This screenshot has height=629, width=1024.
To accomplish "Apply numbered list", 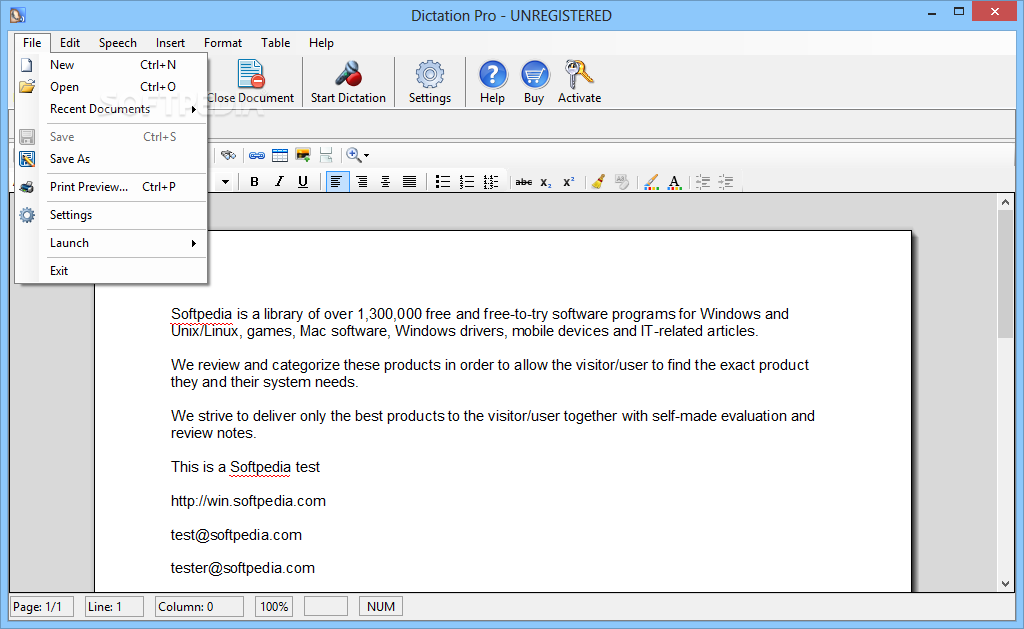I will pyautogui.click(x=466, y=182).
